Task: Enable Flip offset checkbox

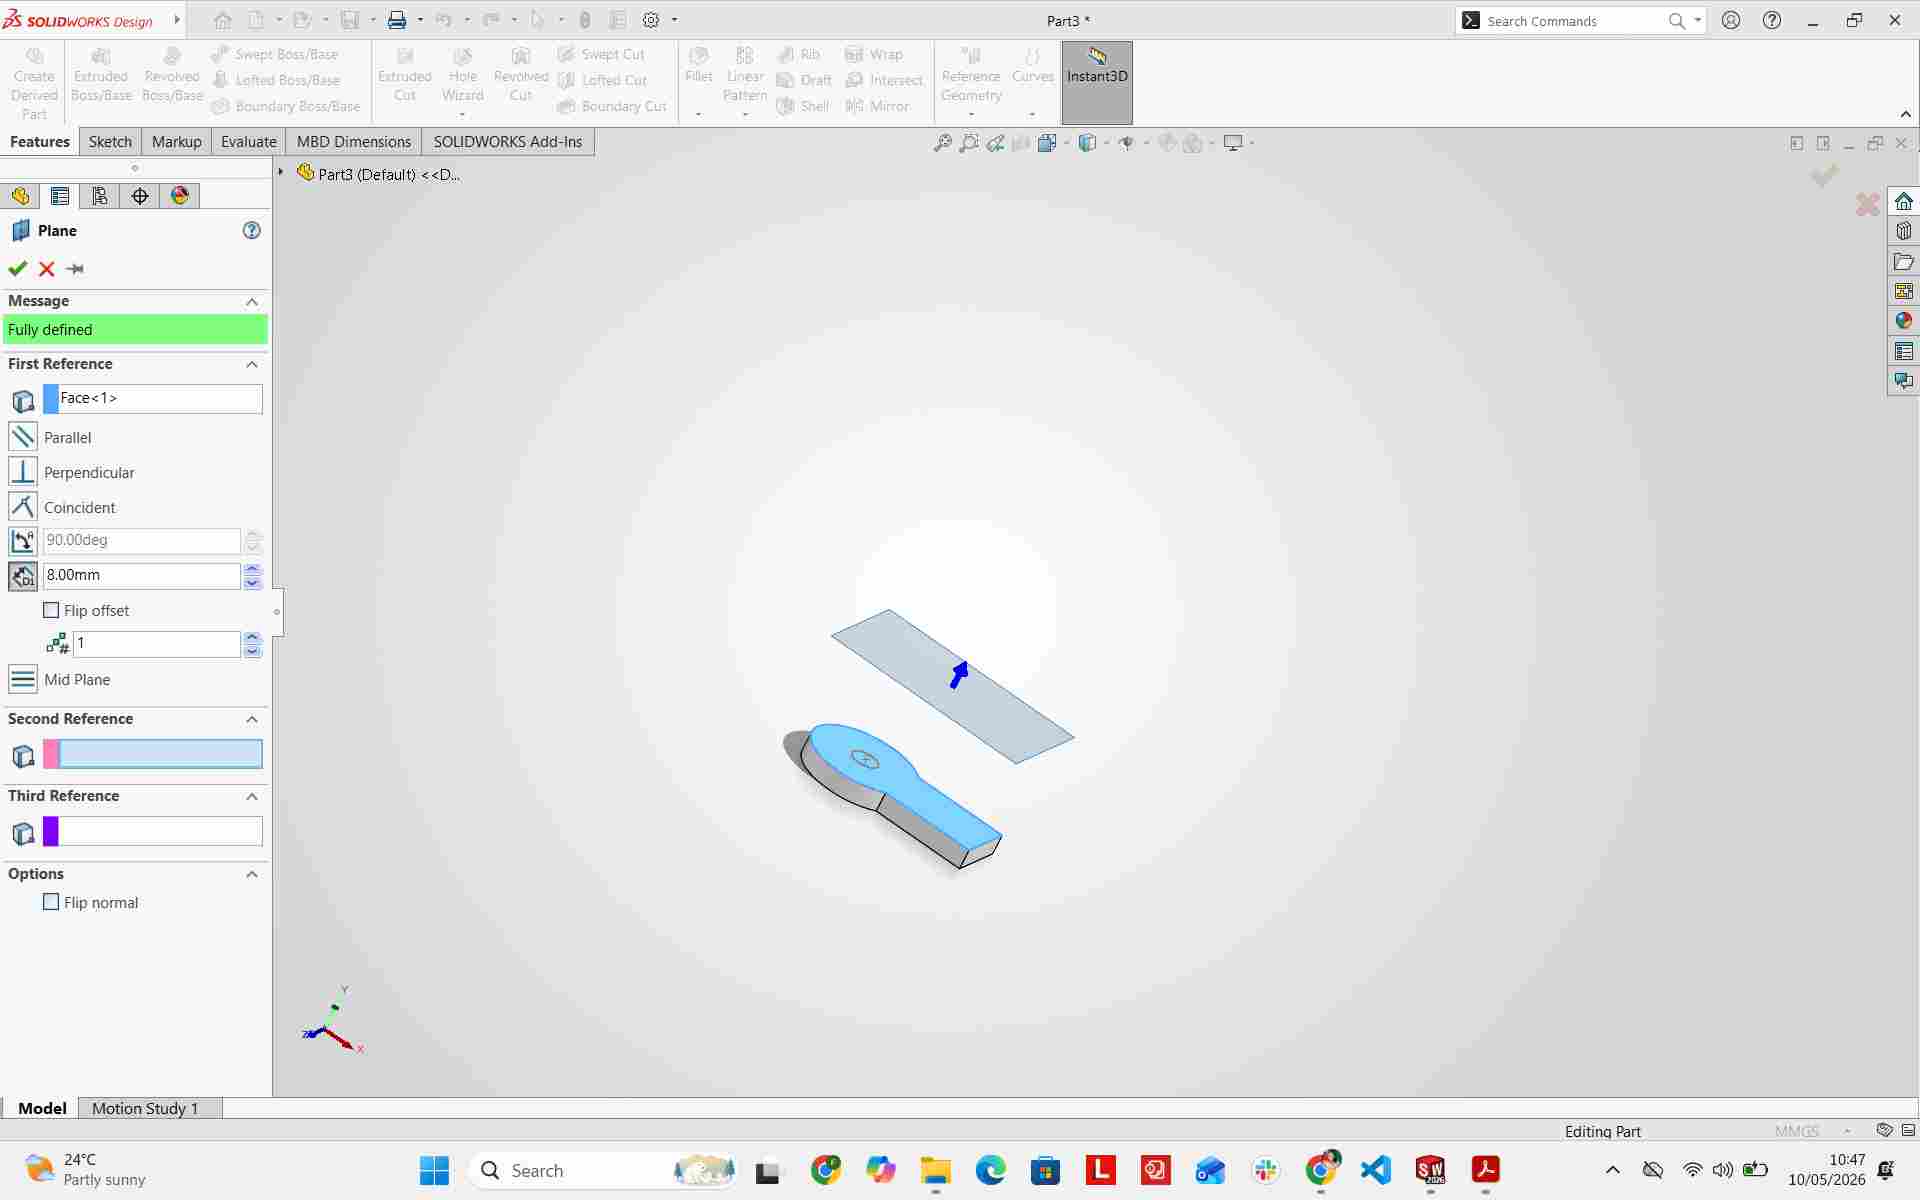Action: coord(51,610)
